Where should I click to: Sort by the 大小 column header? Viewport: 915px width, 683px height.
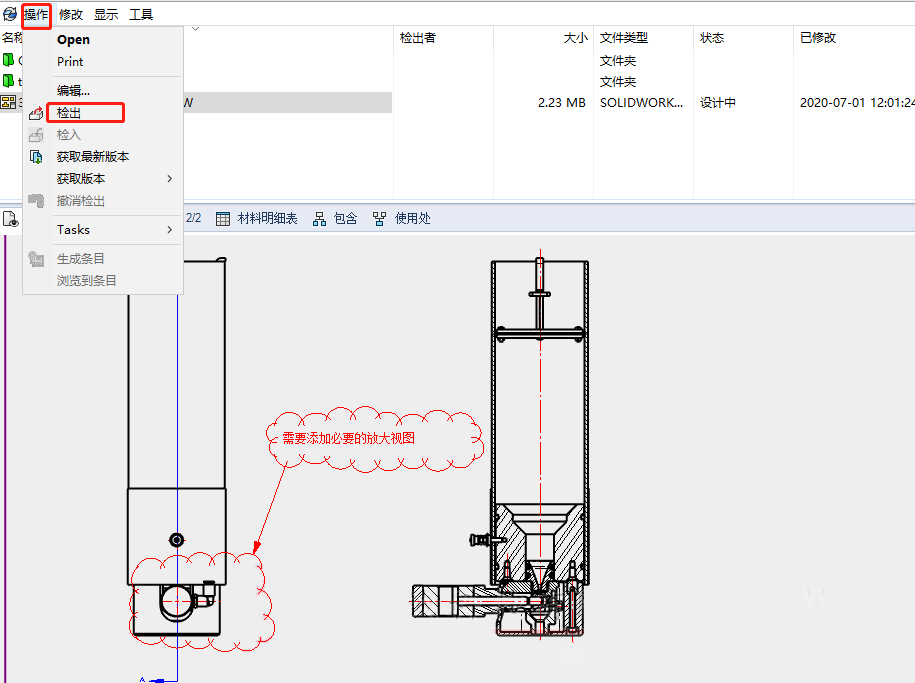click(575, 38)
